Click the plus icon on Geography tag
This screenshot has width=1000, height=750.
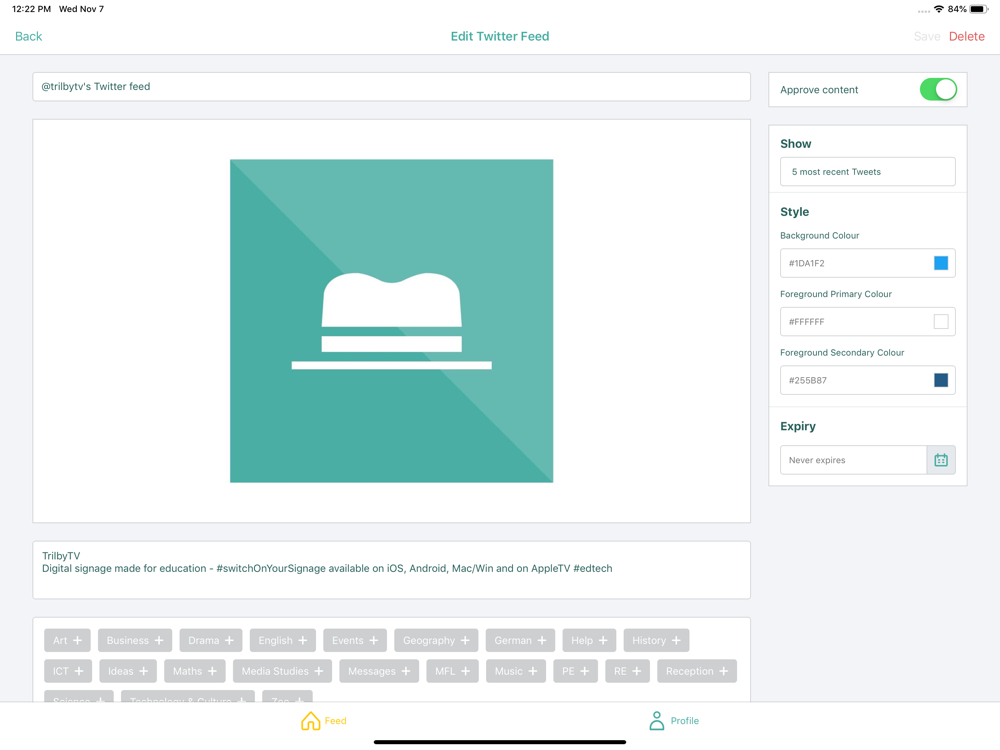click(465, 640)
